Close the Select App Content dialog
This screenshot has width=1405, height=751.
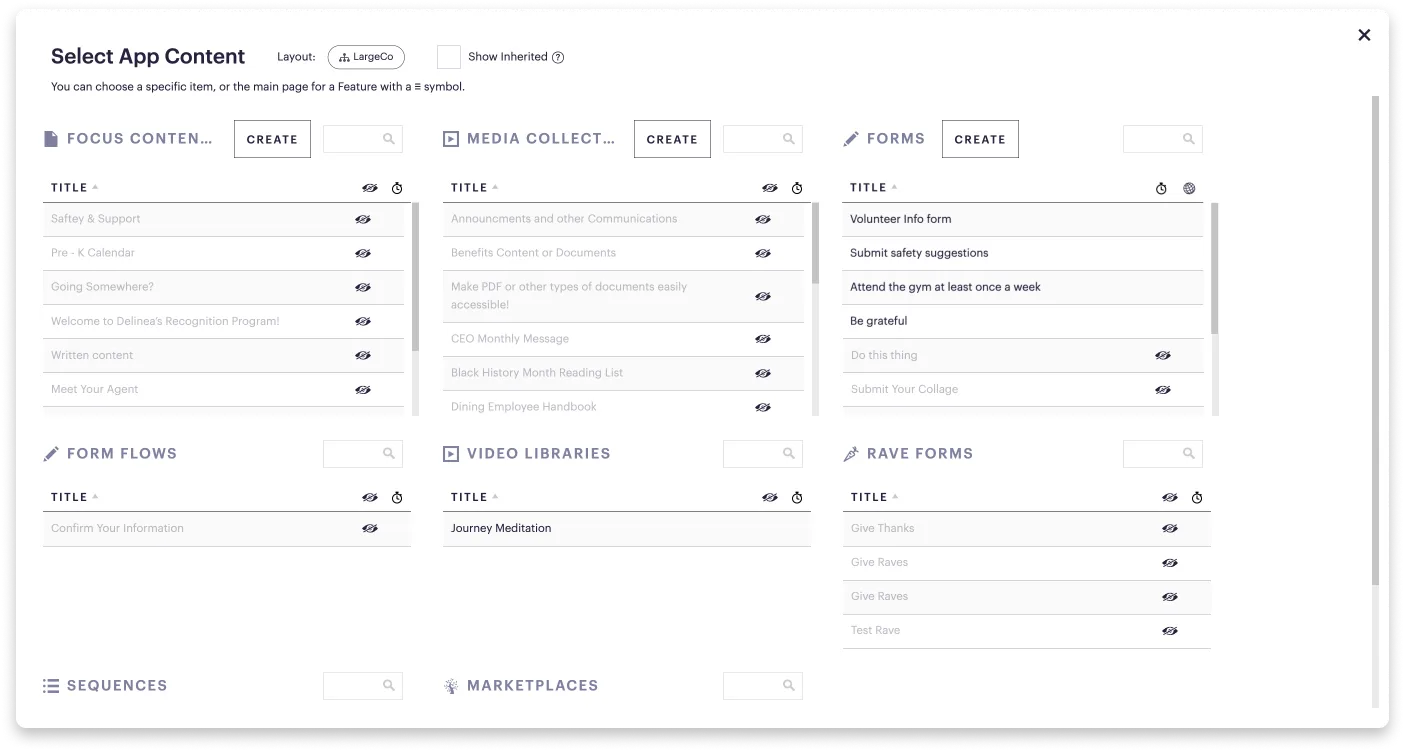[x=1364, y=35]
